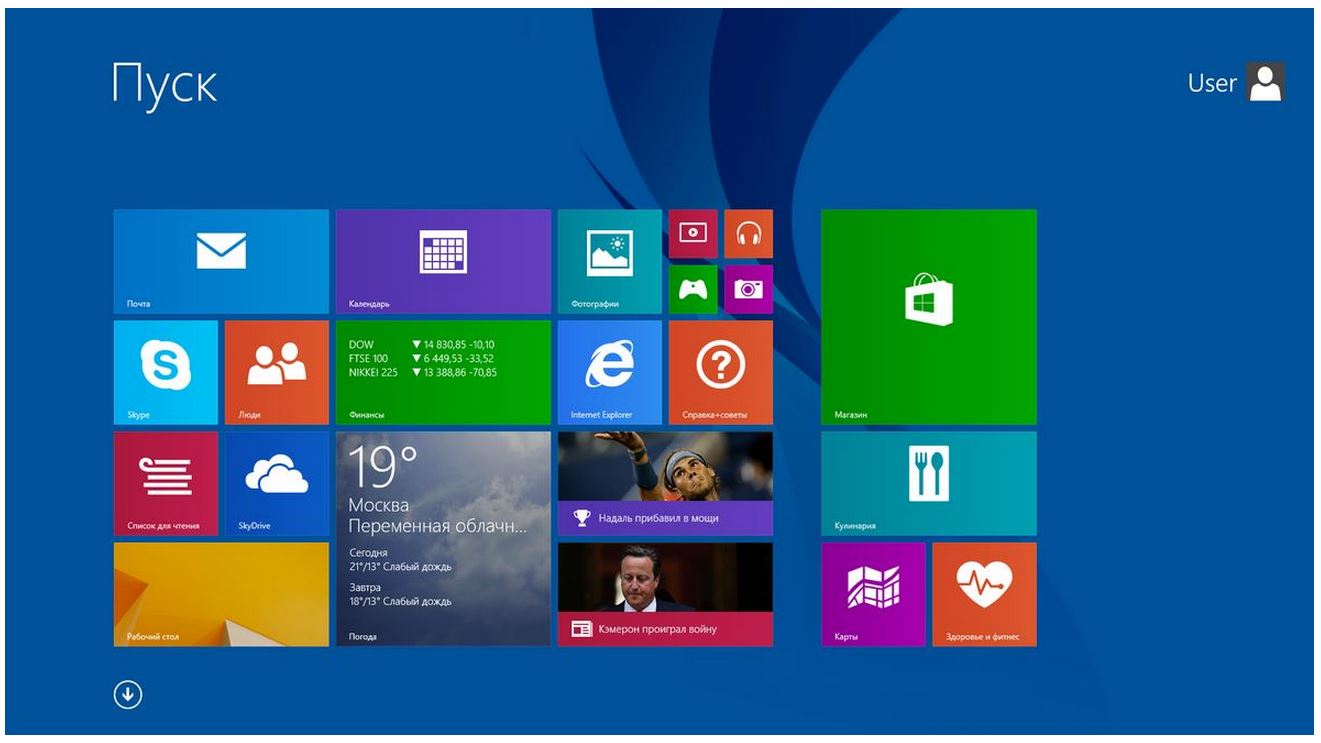Viewport: 1321px width, 743px height.
Task: Open the Reading List (Список для чтения) tile
Action: [166, 484]
